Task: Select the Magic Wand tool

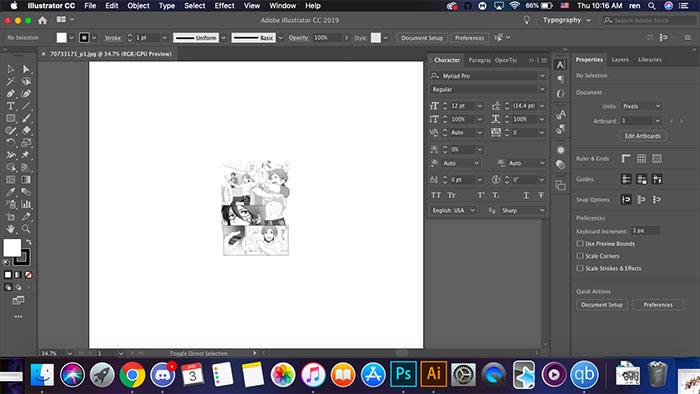Action: click(x=11, y=81)
